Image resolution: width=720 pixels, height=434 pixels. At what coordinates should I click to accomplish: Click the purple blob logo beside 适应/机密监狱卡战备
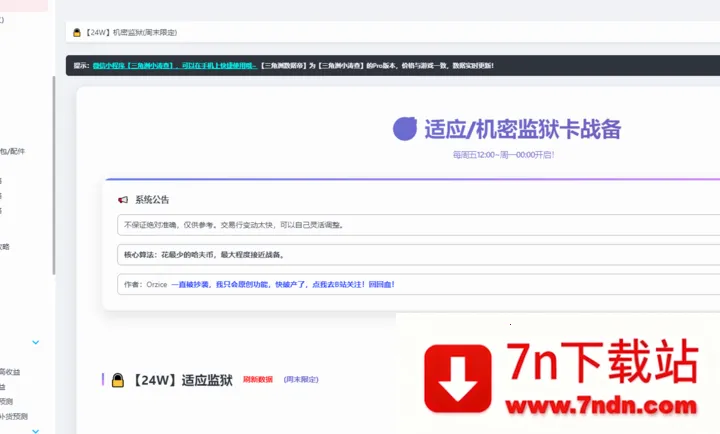[405, 128]
